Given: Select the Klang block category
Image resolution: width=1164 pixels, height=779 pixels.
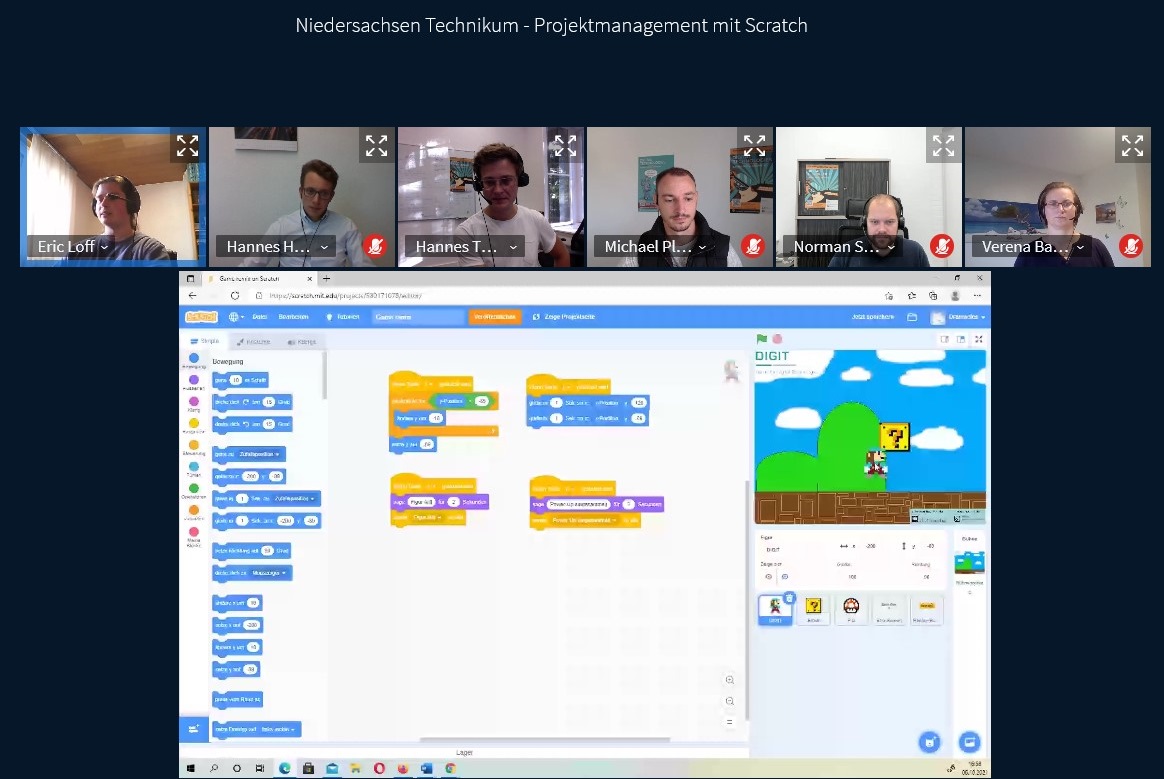Looking at the screenshot, I should 194,404.
